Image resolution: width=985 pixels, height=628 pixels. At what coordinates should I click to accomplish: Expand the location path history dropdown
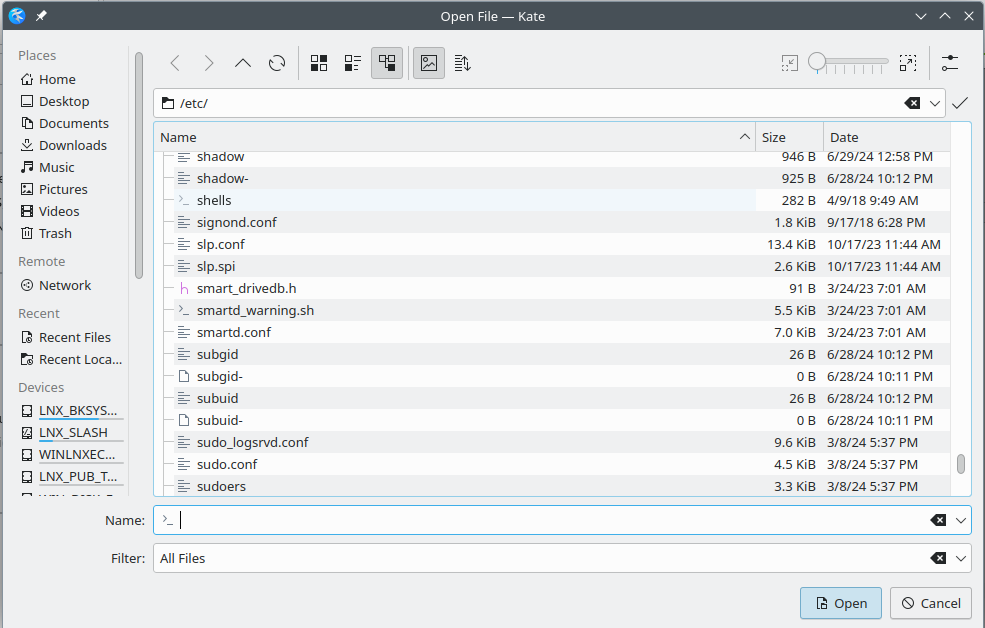[935, 103]
